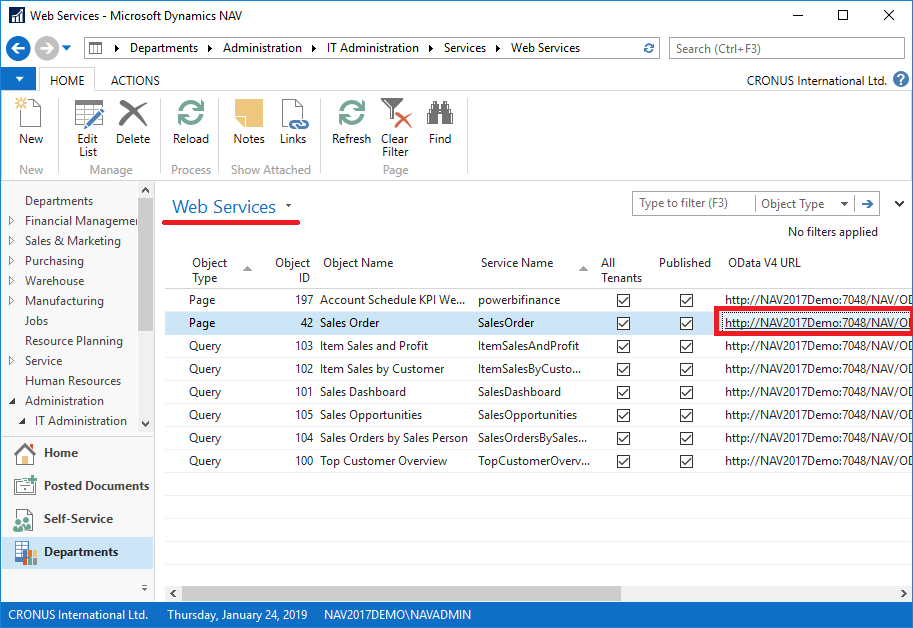Focus the Search (Ctrl+F3) box
The height and width of the screenshot is (628, 913).
pos(786,48)
